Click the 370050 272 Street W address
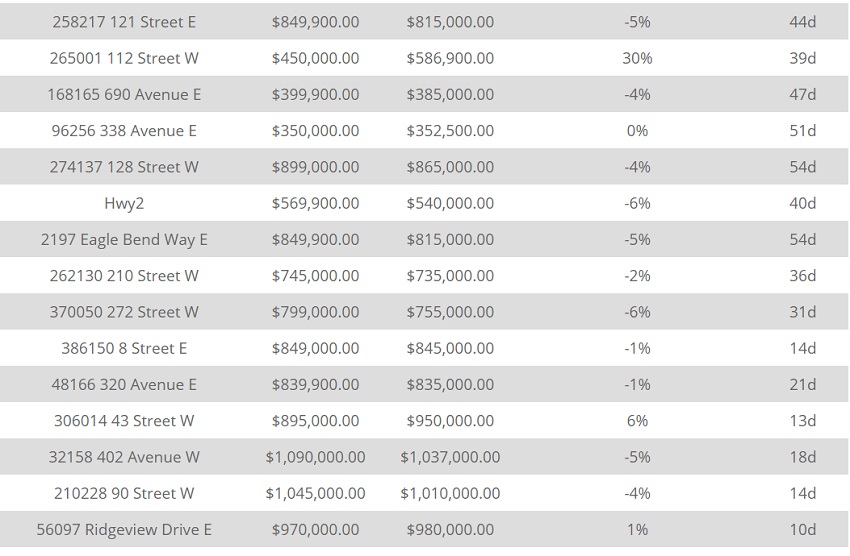This screenshot has width=850, height=556. click(124, 312)
